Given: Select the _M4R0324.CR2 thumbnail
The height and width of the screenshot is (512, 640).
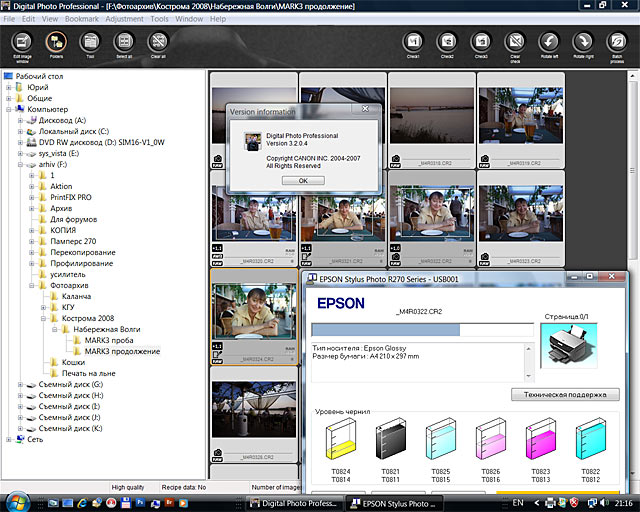Looking at the screenshot, I should click(x=254, y=316).
